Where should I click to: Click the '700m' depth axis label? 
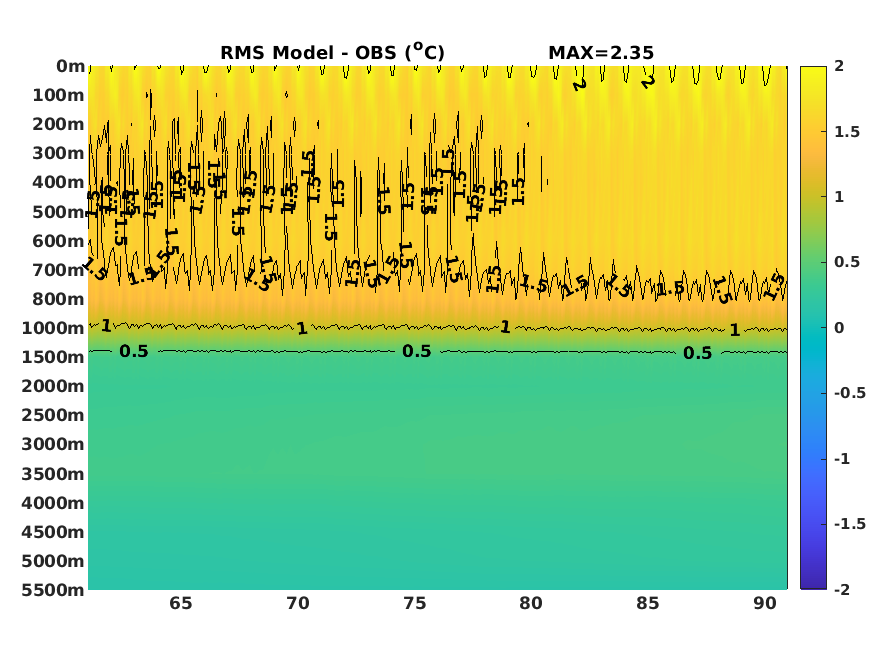58,269
